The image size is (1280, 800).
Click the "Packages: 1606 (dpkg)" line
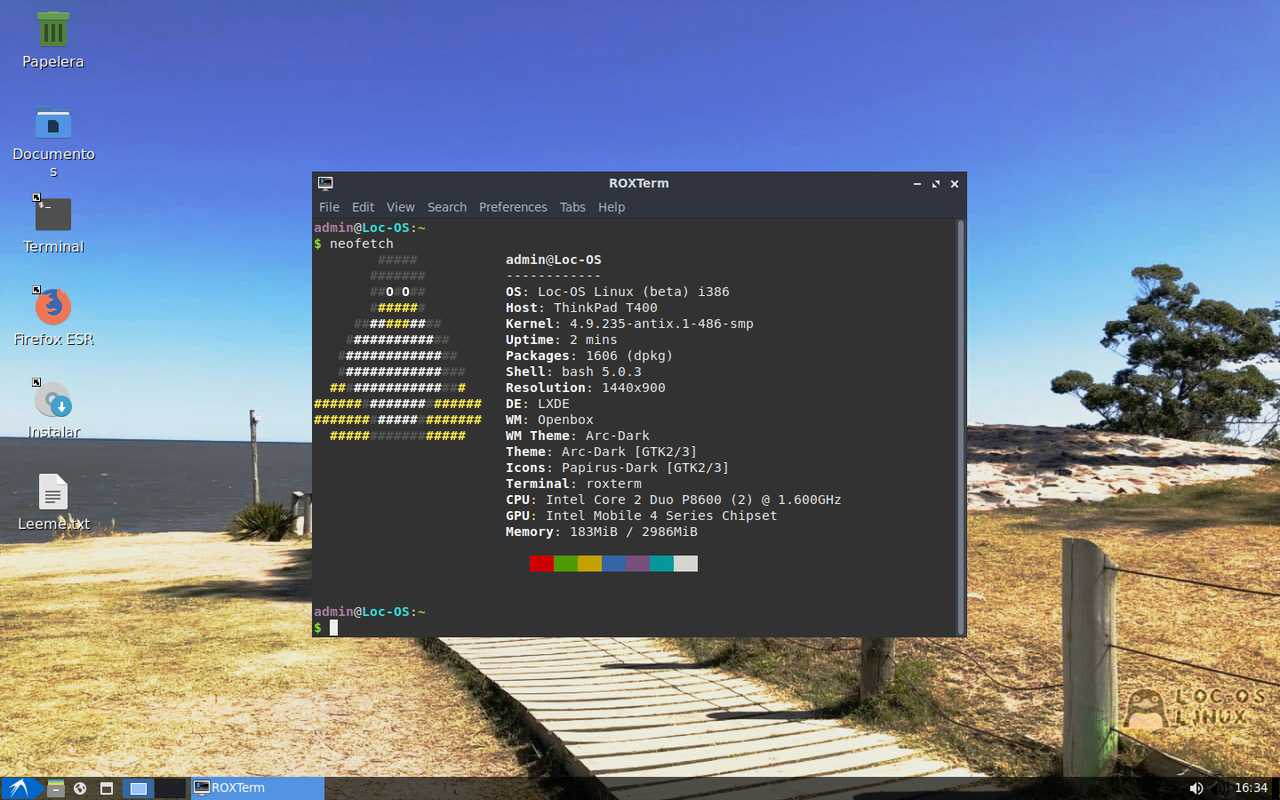point(590,356)
